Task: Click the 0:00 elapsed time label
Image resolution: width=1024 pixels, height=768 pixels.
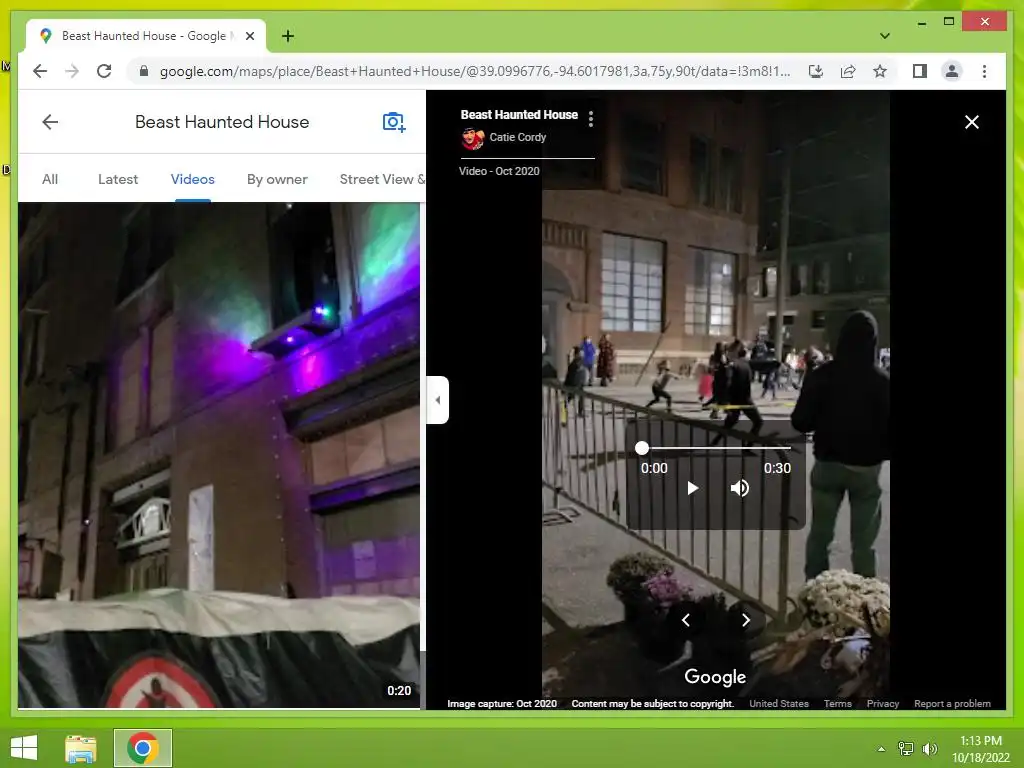Action: [x=654, y=468]
